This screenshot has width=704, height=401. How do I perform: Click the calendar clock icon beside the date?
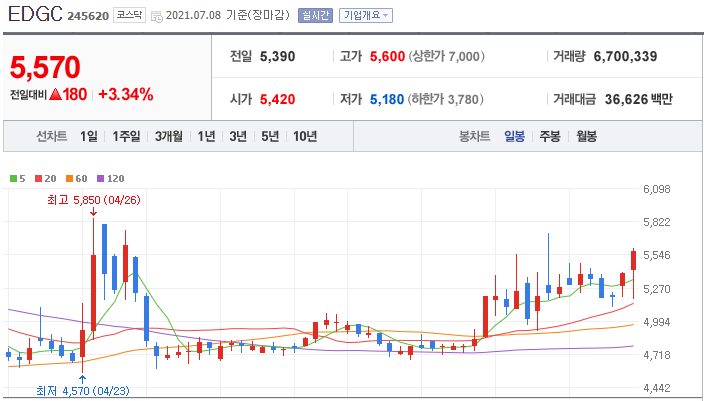[x=157, y=17]
